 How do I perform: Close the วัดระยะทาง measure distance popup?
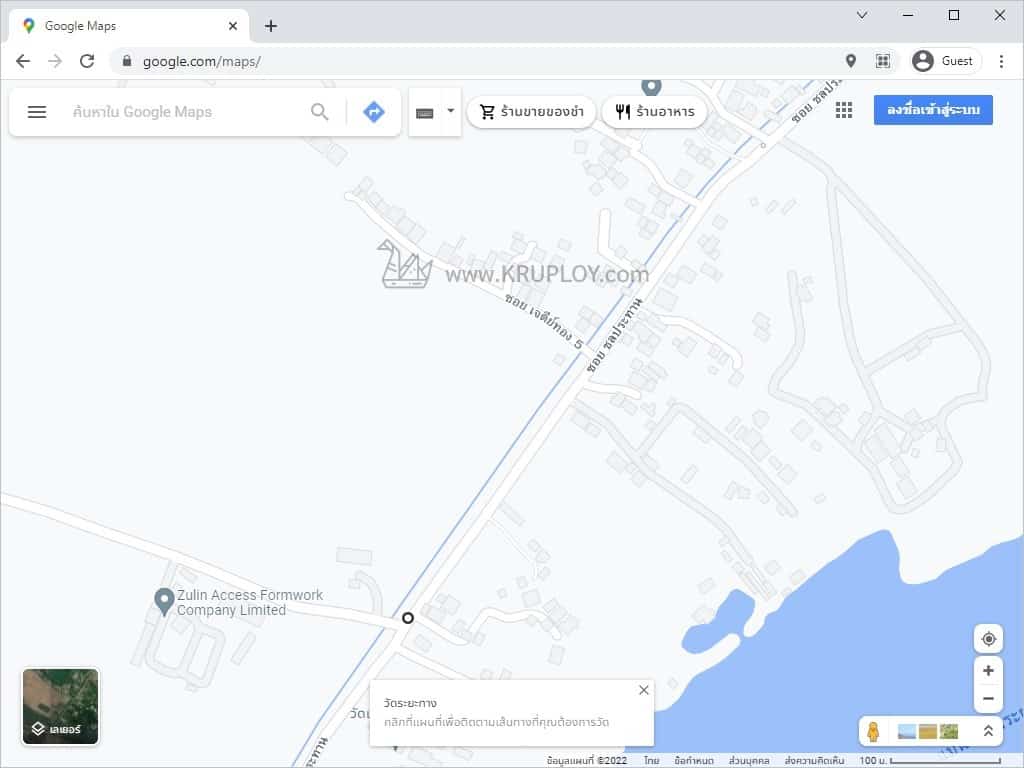pyautogui.click(x=644, y=690)
